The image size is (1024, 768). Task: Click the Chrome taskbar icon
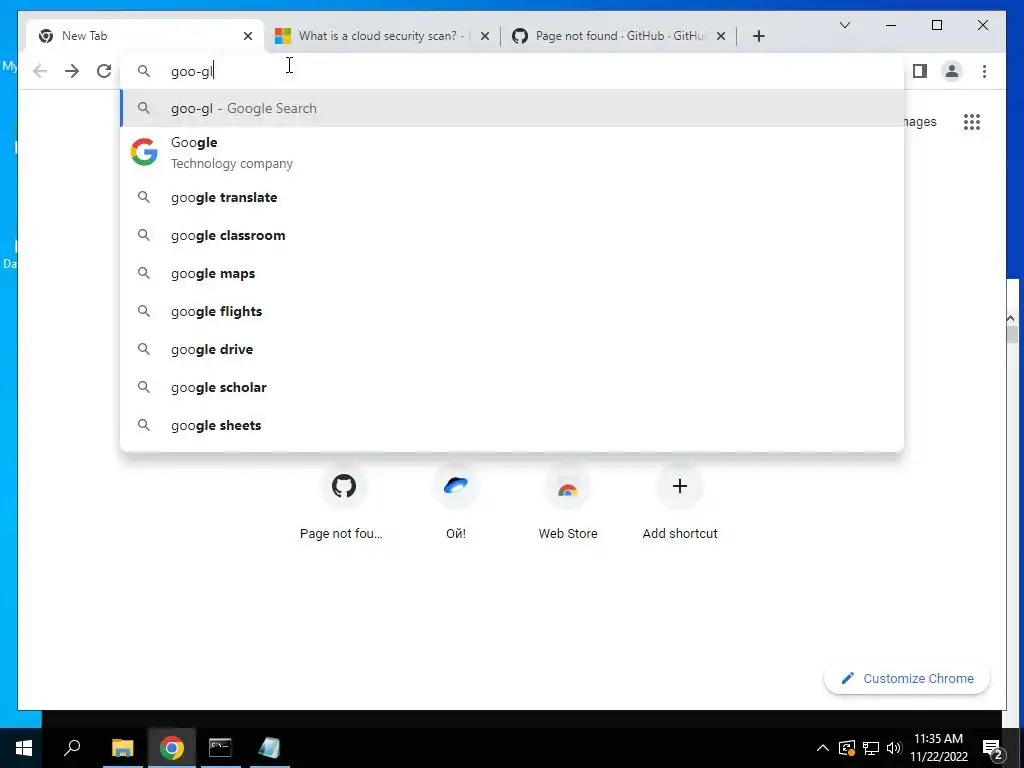[x=171, y=748]
